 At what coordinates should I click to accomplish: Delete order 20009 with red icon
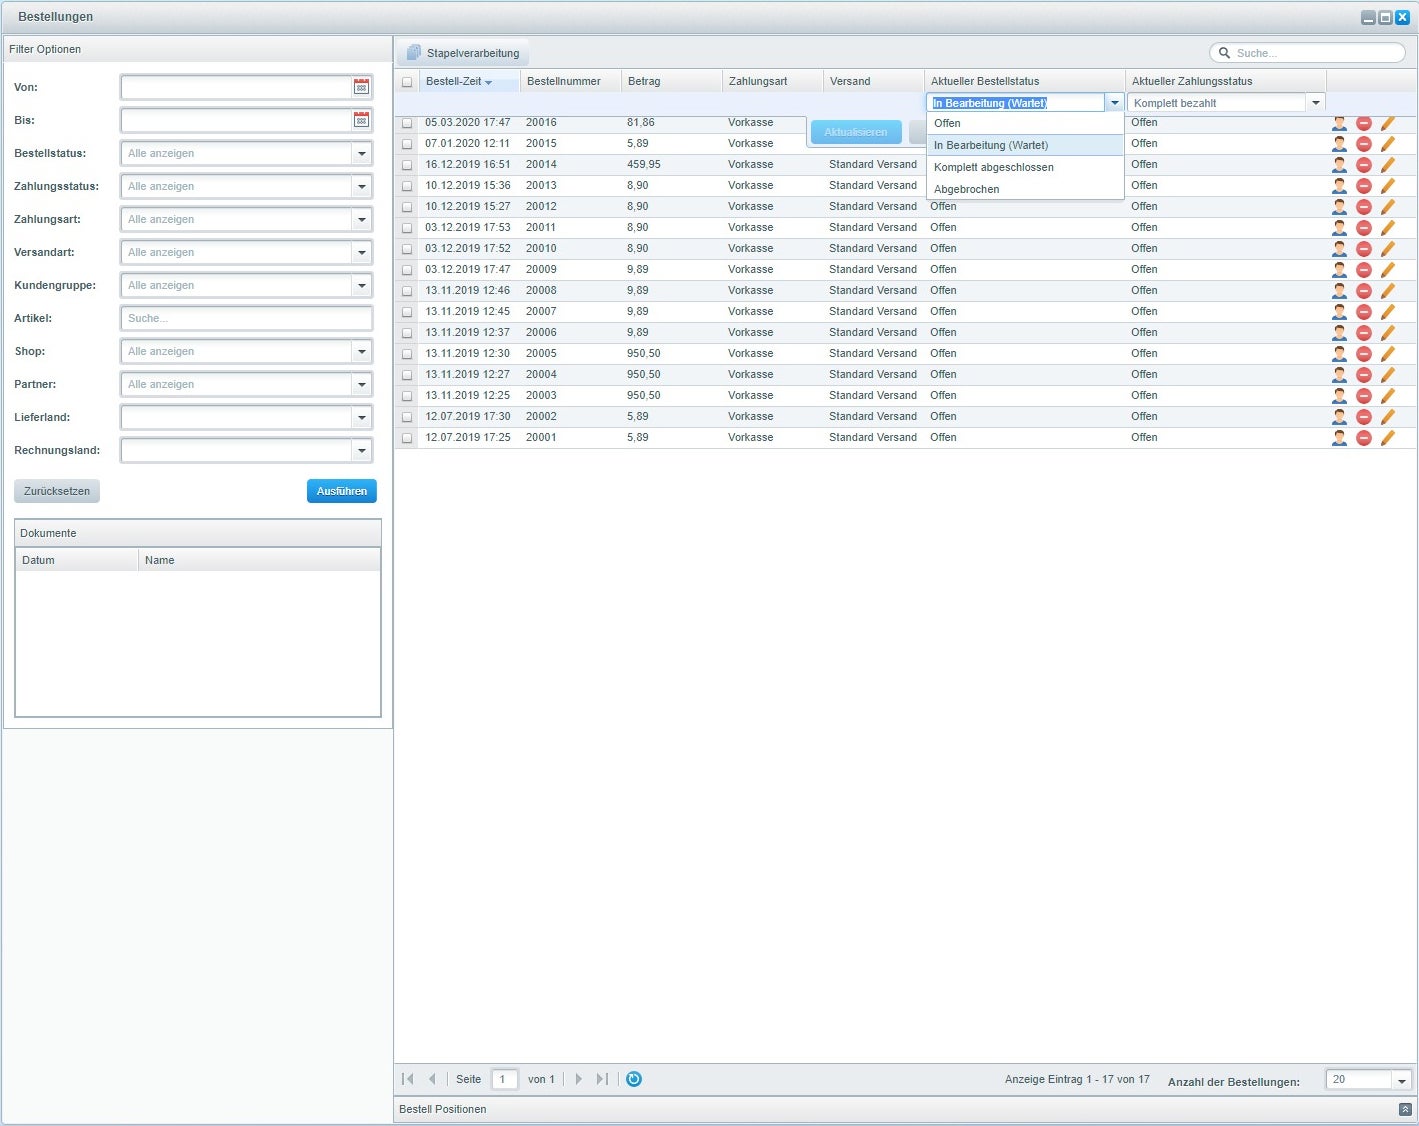click(x=1363, y=270)
